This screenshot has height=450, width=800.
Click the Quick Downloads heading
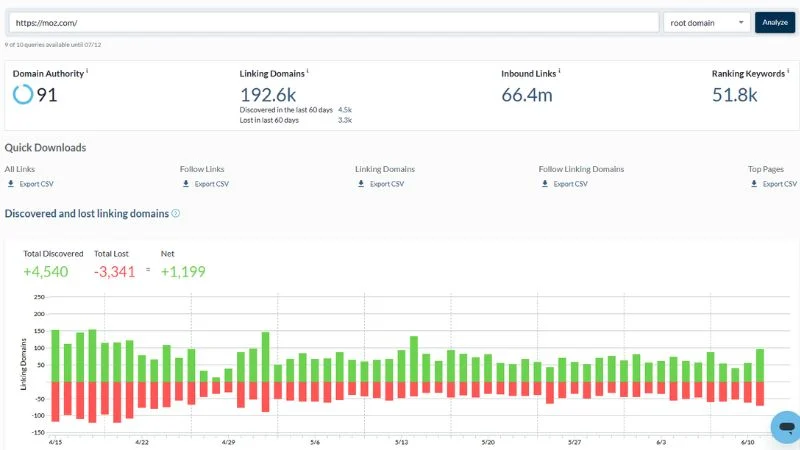(x=45, y=147)
